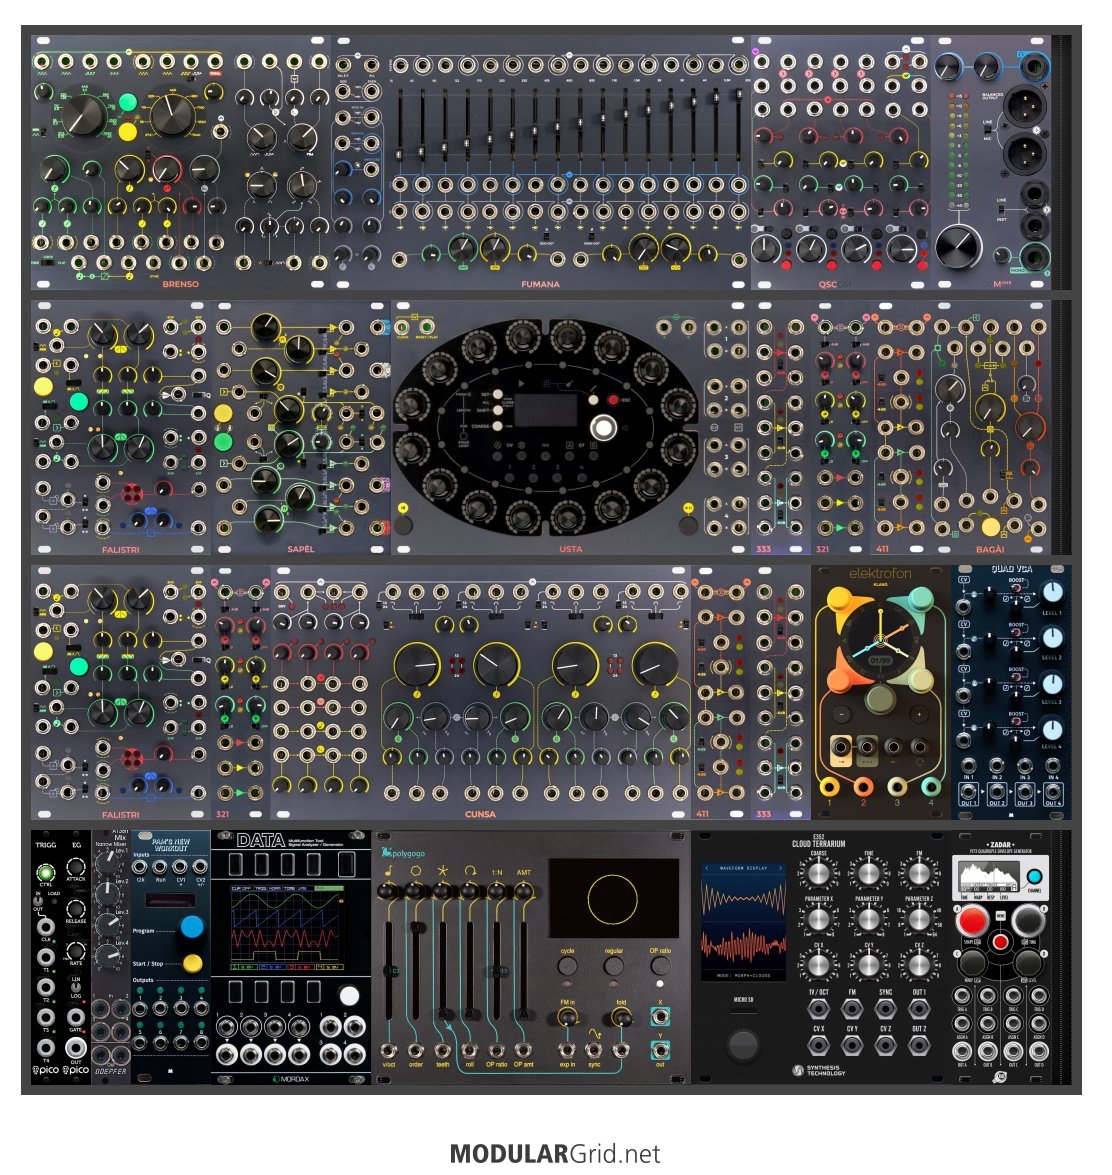
Task: Click the 1:N knob on Polygogo
Action: coord(496,891)
